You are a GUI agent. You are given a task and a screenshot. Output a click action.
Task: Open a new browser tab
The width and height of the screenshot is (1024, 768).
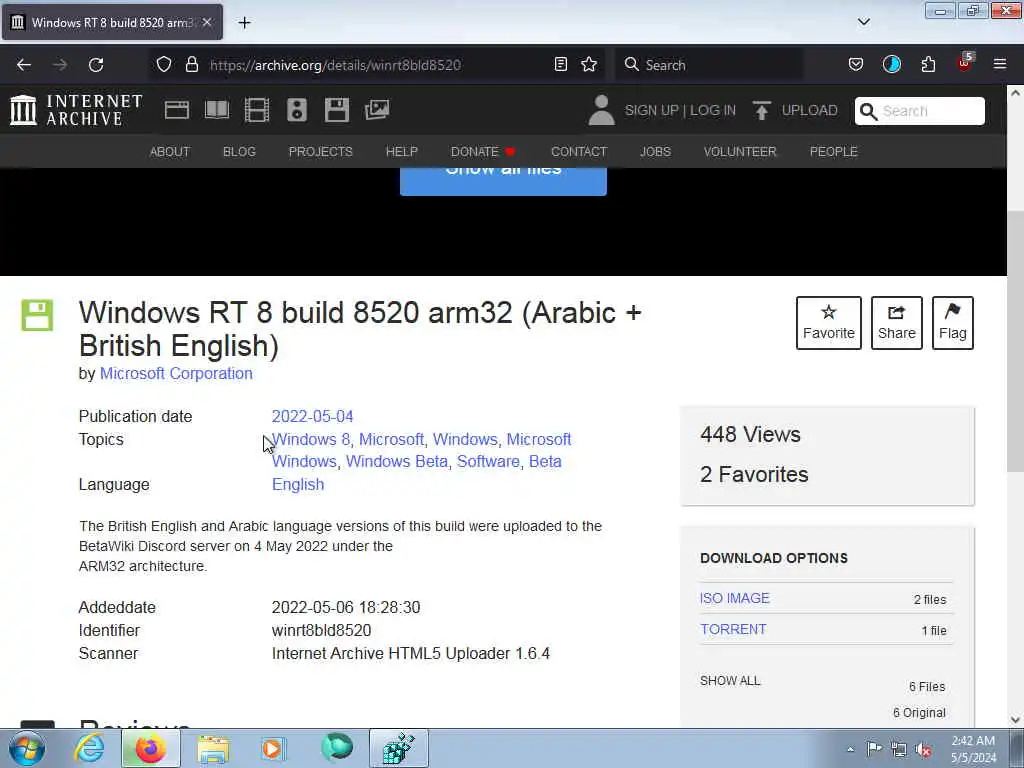click(x=244, y=23)
